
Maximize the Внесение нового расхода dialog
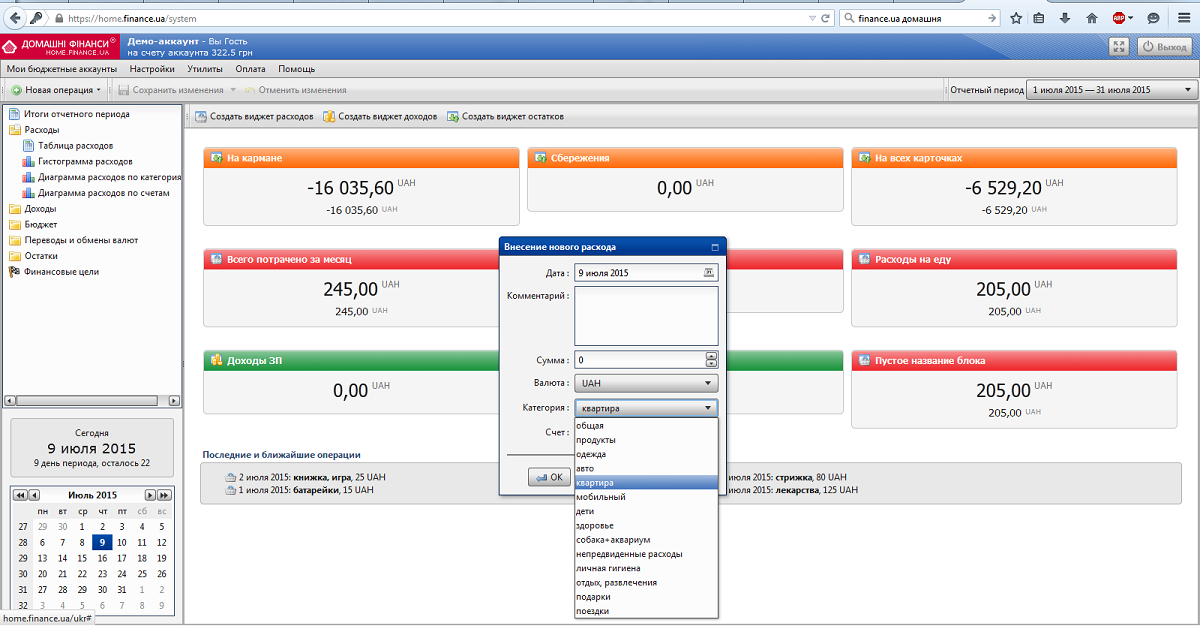715,246
